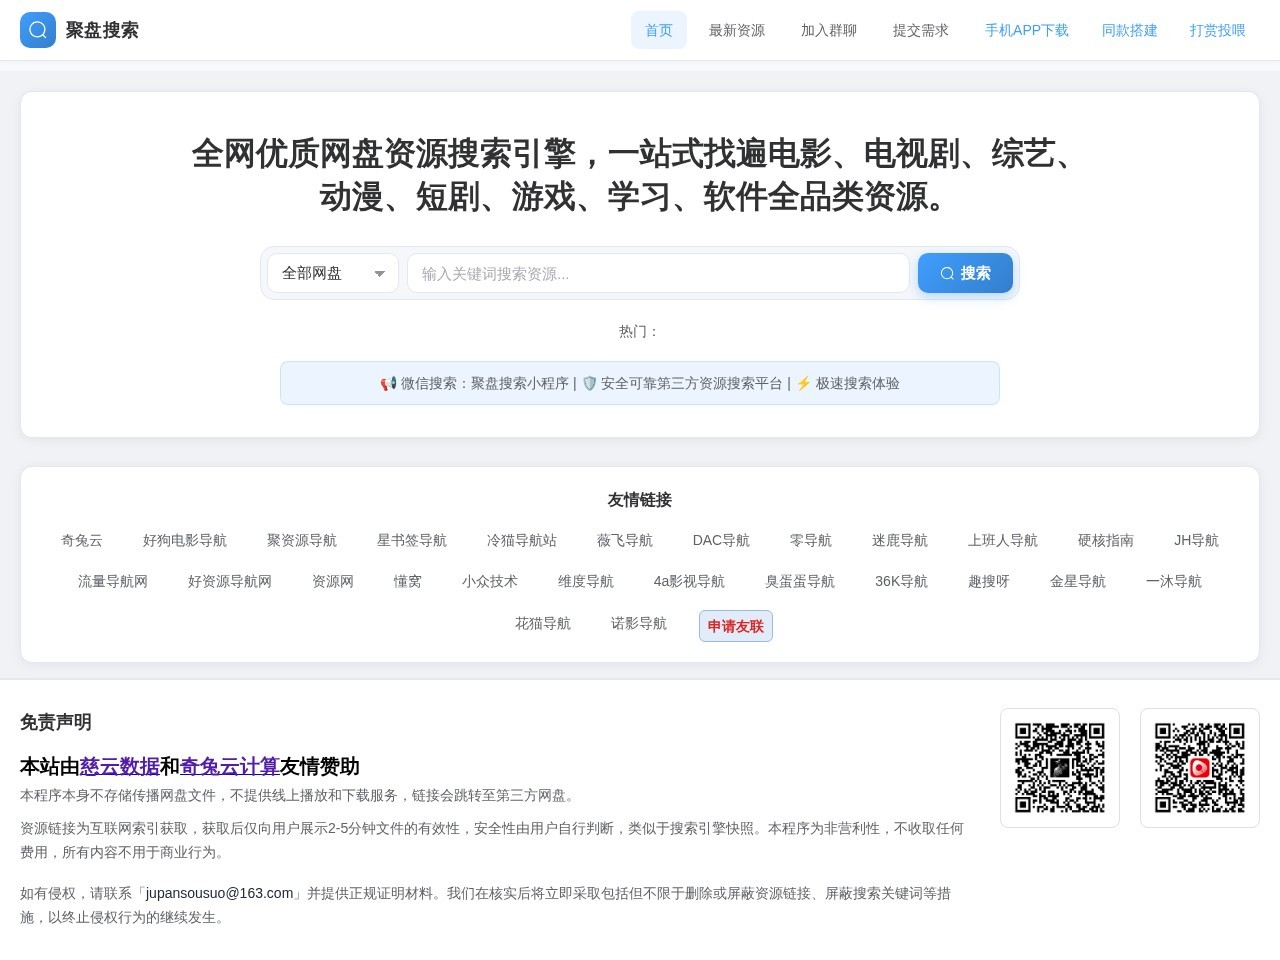Image resolution: width=1280 pixels, height=960 pixels.
Task: Visit 迷鹿导航 link
Action: point(900,540)
